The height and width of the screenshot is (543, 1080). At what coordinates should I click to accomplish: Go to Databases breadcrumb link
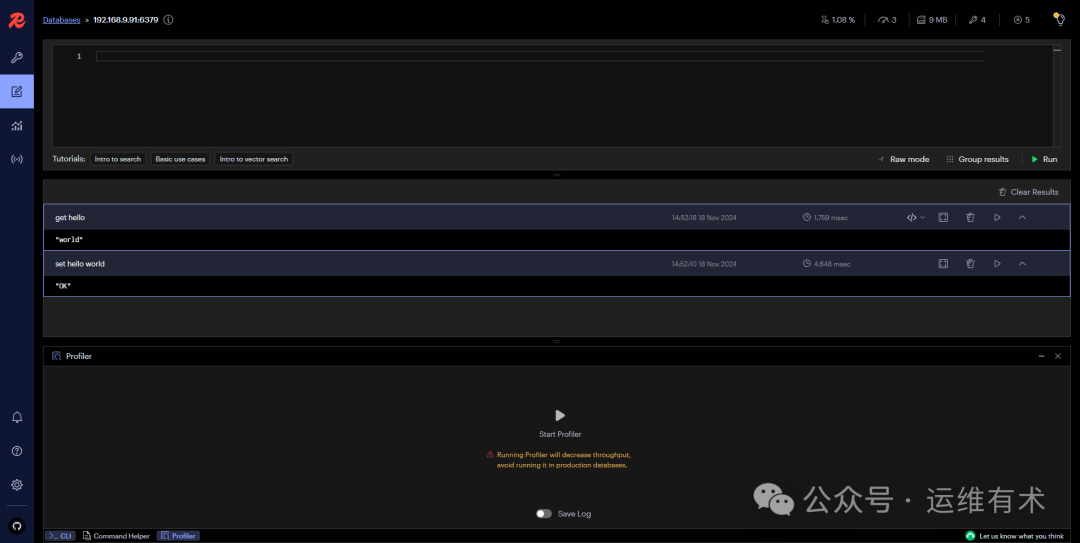[61, 20]
